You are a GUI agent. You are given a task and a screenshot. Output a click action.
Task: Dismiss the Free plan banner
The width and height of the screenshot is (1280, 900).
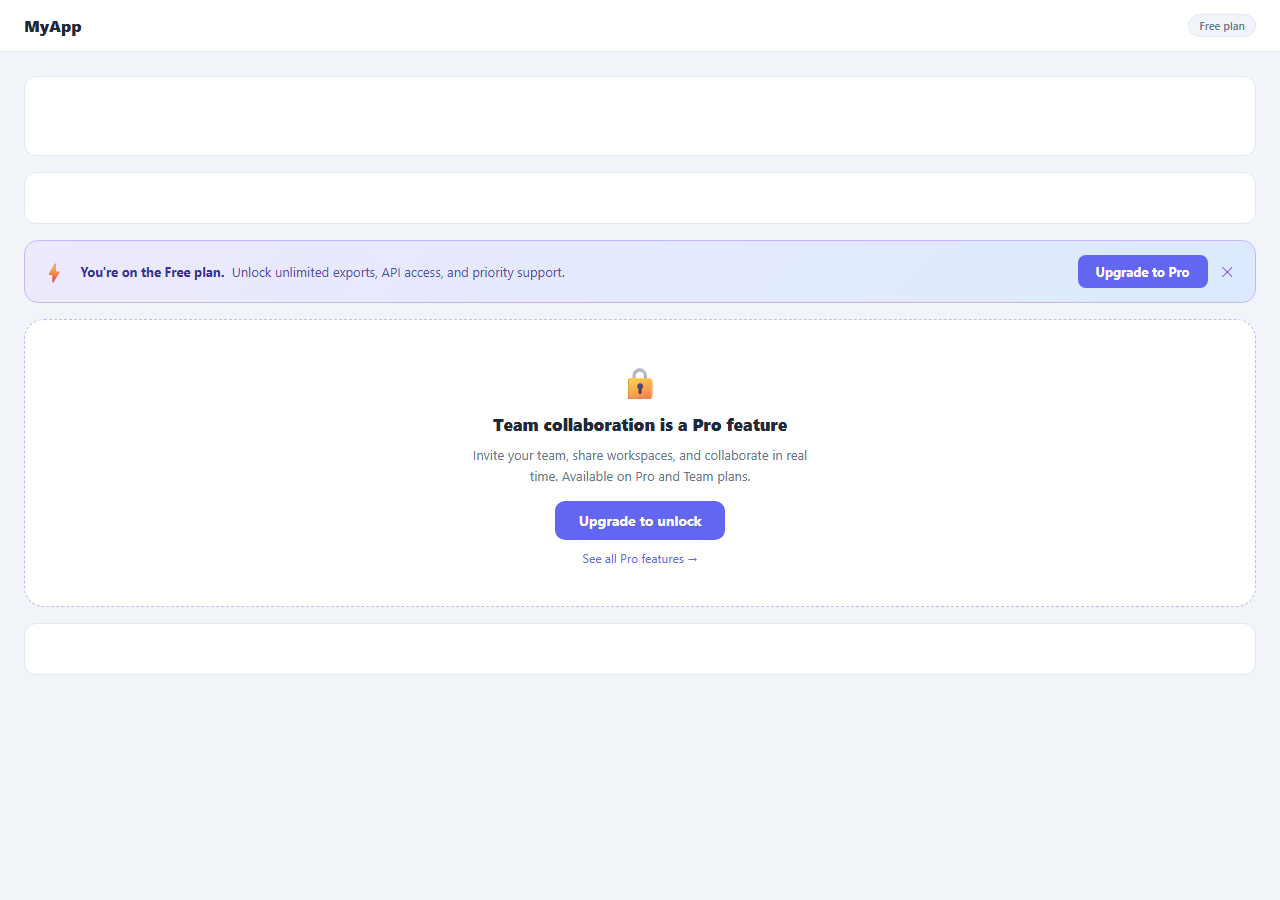click(x=1227, y=272)
